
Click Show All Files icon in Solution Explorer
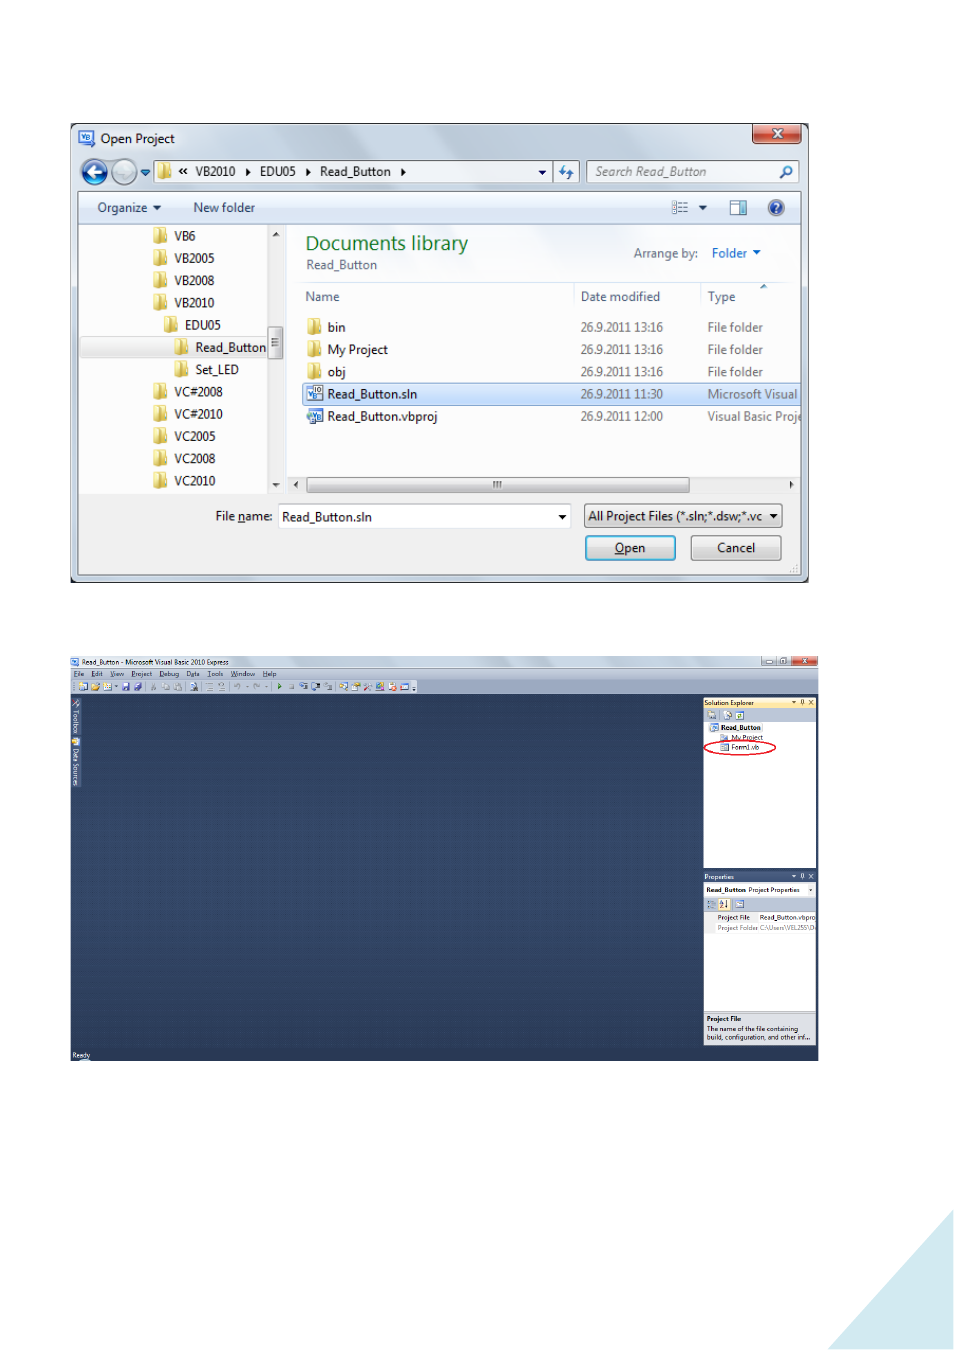point(727,715)
